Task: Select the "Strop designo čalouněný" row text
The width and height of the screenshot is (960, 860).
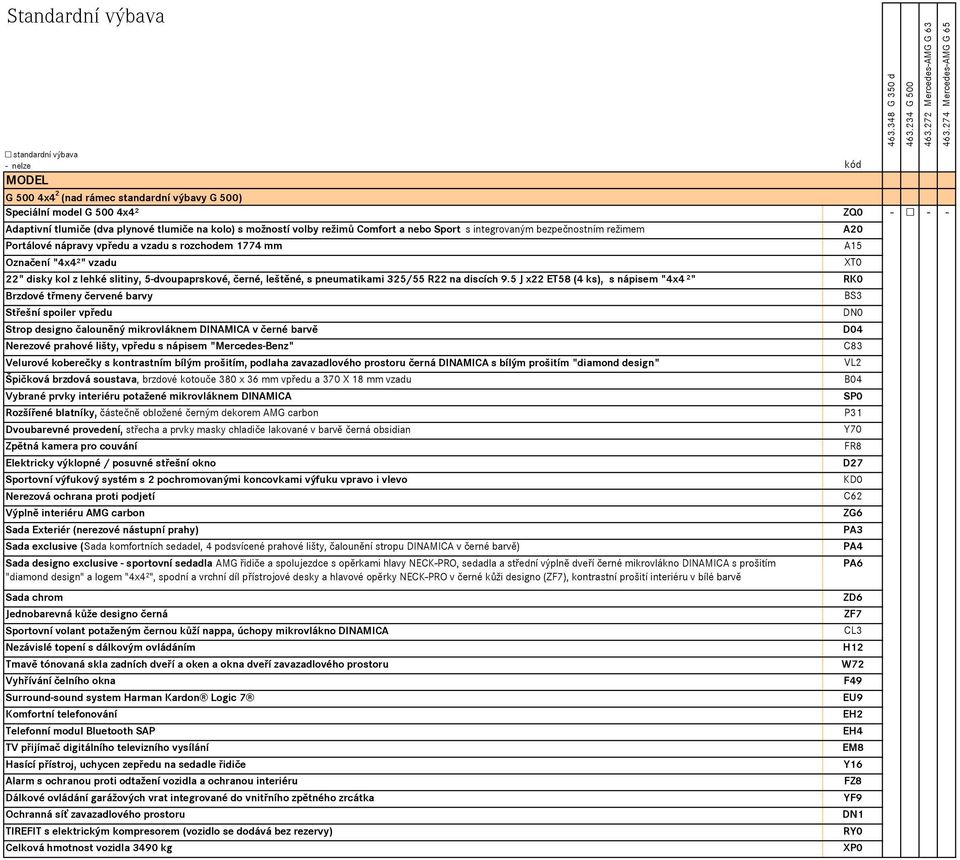Action: [162, 329]
